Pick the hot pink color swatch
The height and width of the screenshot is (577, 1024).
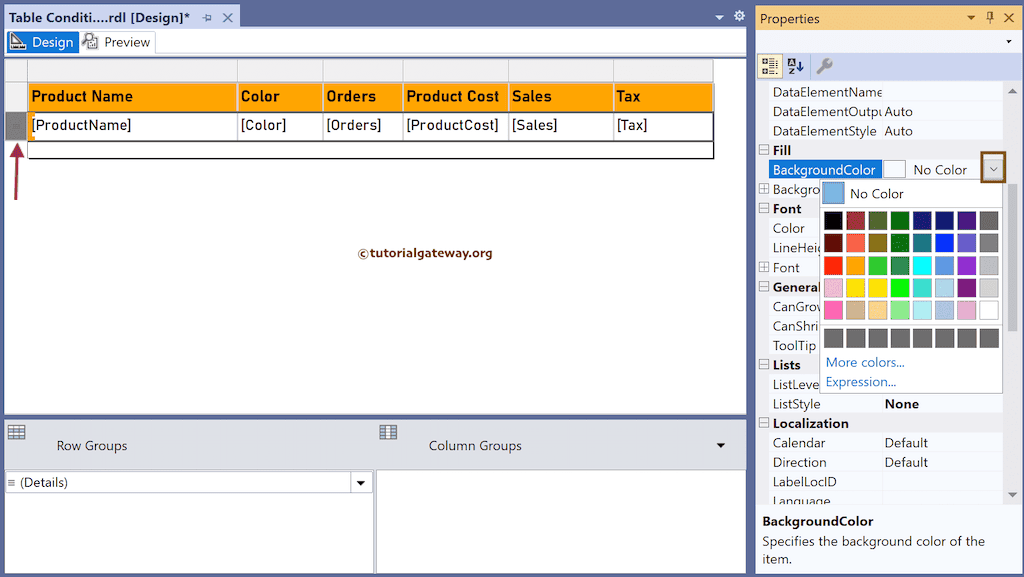point(833,310)
